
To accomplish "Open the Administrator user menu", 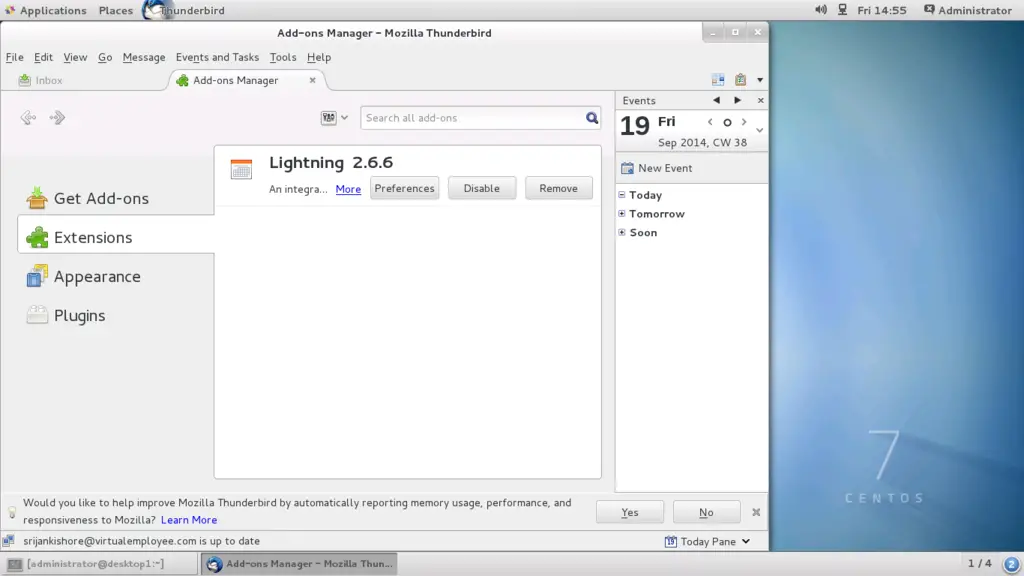I will pos(967,10).
